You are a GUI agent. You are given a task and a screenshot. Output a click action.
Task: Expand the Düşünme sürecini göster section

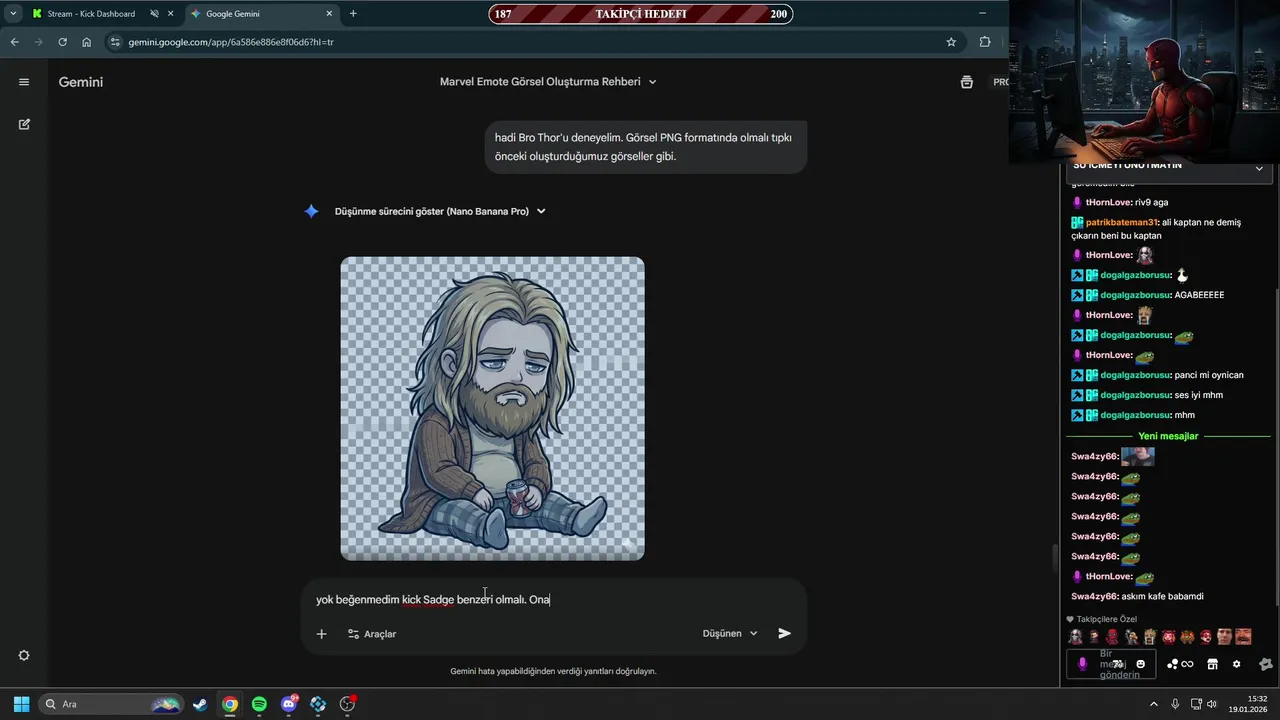click(x=440, y=211)
